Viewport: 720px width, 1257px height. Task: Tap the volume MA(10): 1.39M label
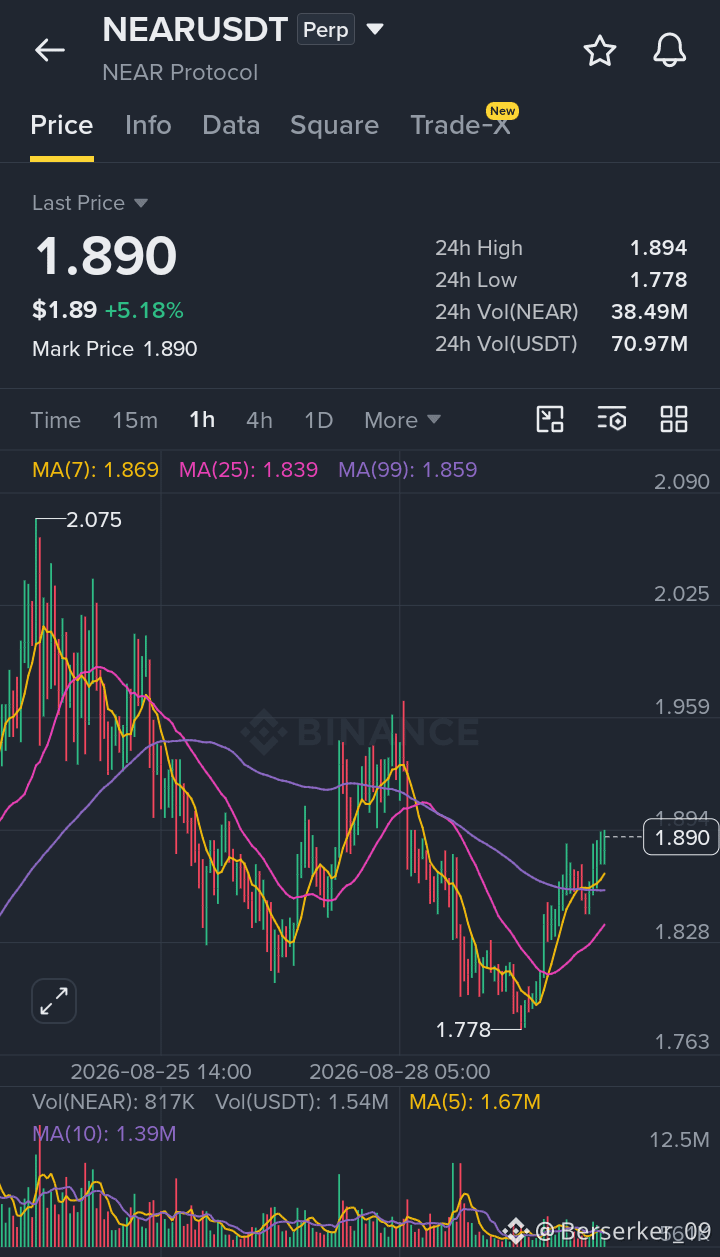coord(104,1133)
